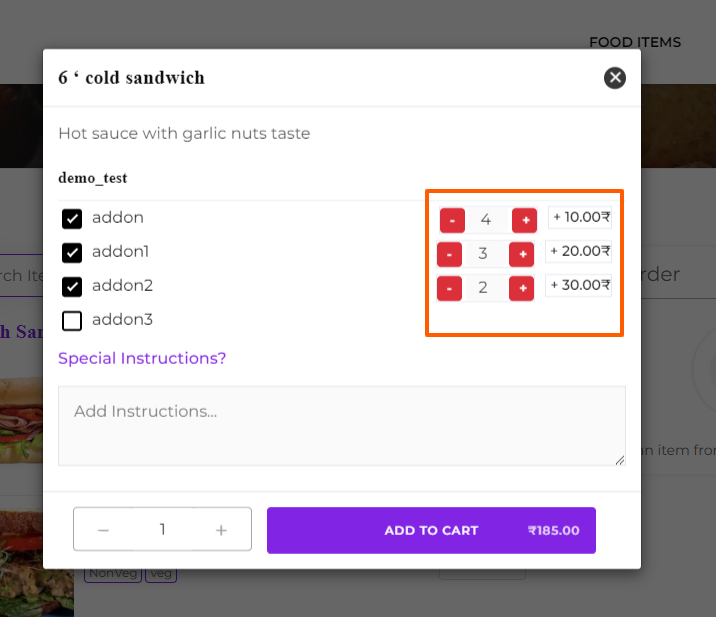Viewport: 716px width, 617px height.
Task: Increase addon quantity with plus button
Action: point(524,221)
